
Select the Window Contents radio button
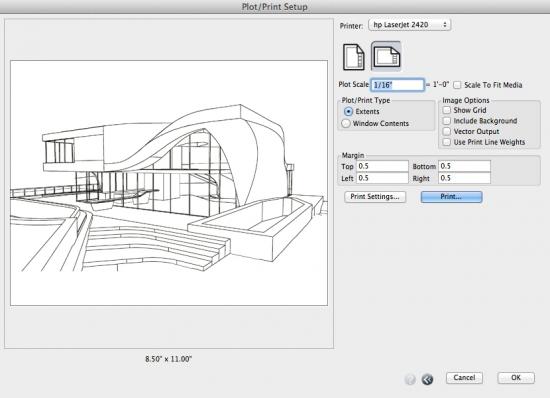click(346, 123)
